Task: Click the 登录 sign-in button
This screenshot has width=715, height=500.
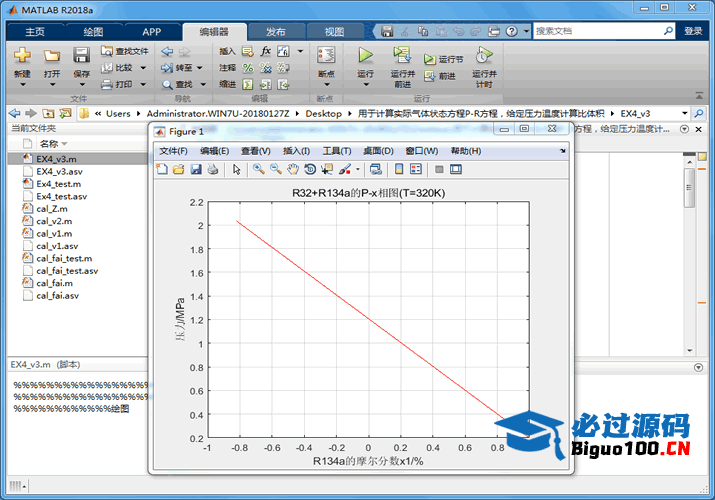Action: [x=693, y=31]
